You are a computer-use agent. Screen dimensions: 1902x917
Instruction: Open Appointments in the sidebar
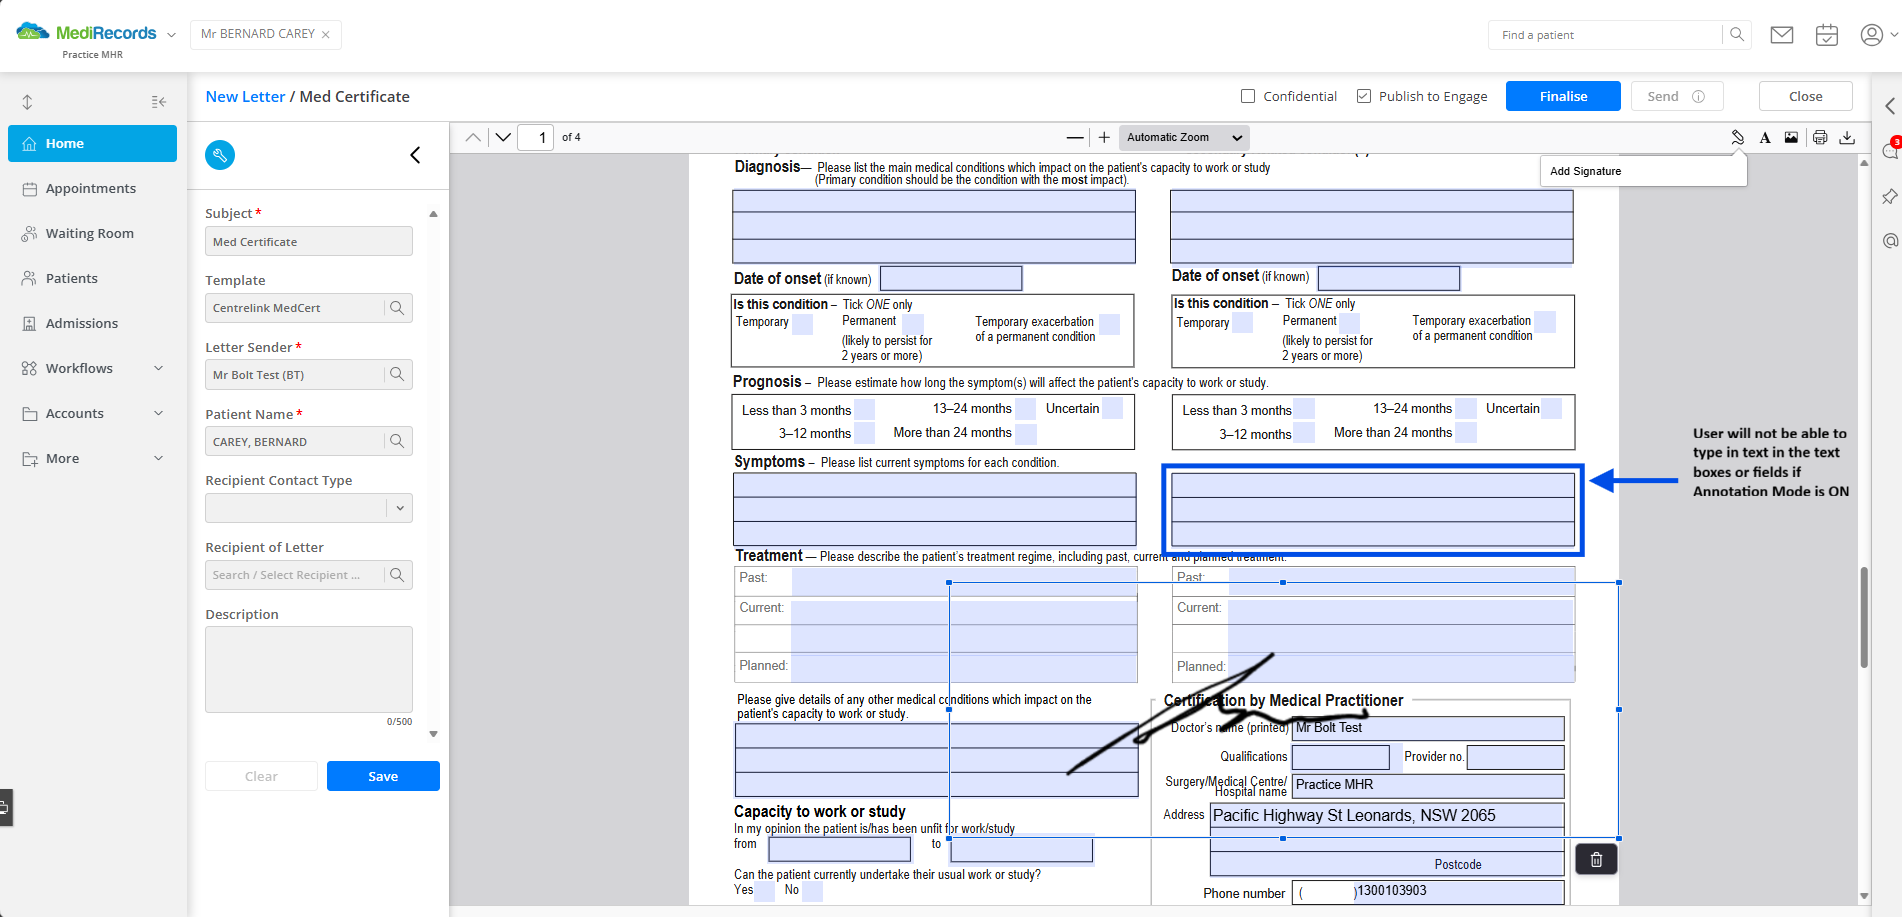pyautogui.click(x=92, y=188)
